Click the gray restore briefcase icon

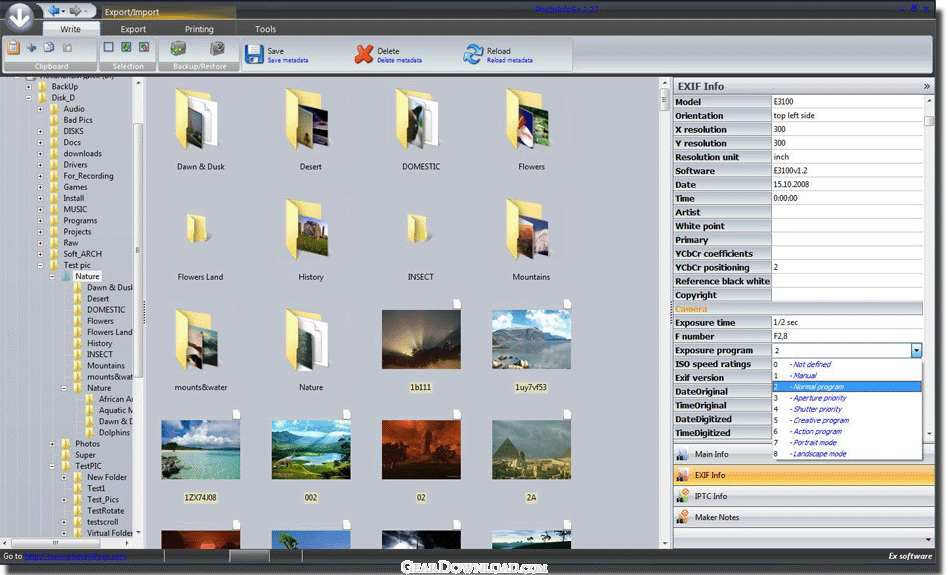[x=217, y=48]
